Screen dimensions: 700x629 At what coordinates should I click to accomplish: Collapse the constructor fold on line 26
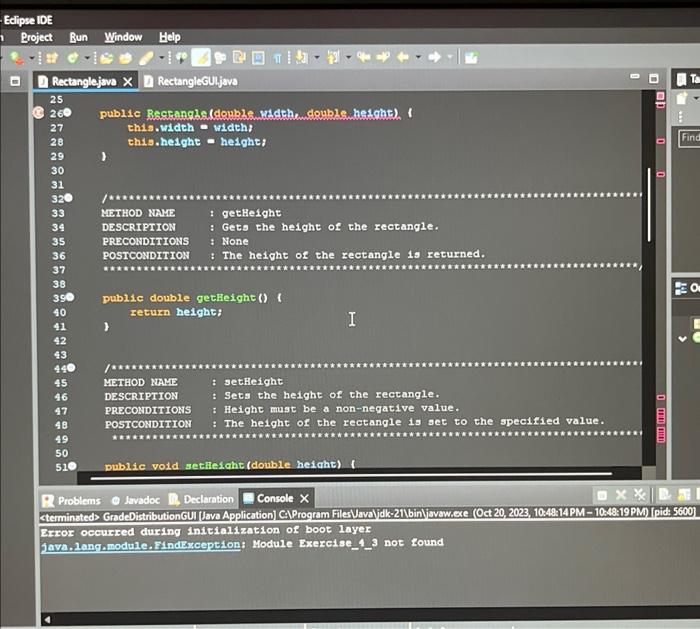(67, 112)
